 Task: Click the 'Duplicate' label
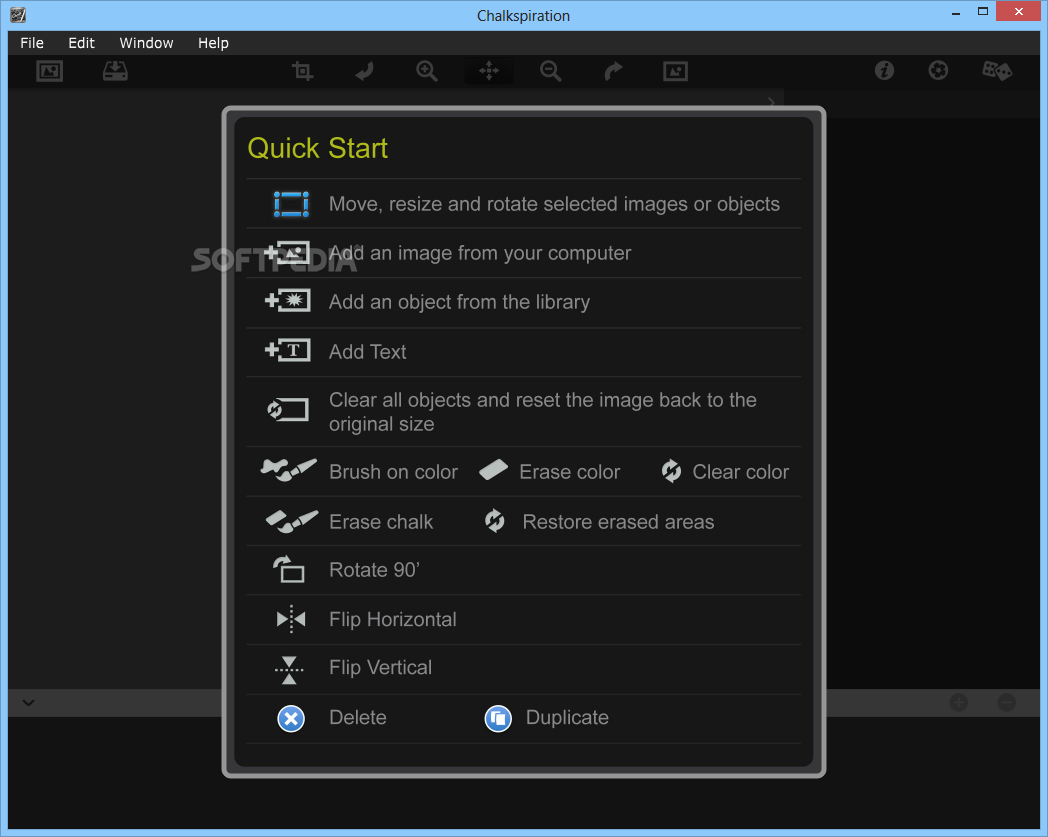click(567, 717)
